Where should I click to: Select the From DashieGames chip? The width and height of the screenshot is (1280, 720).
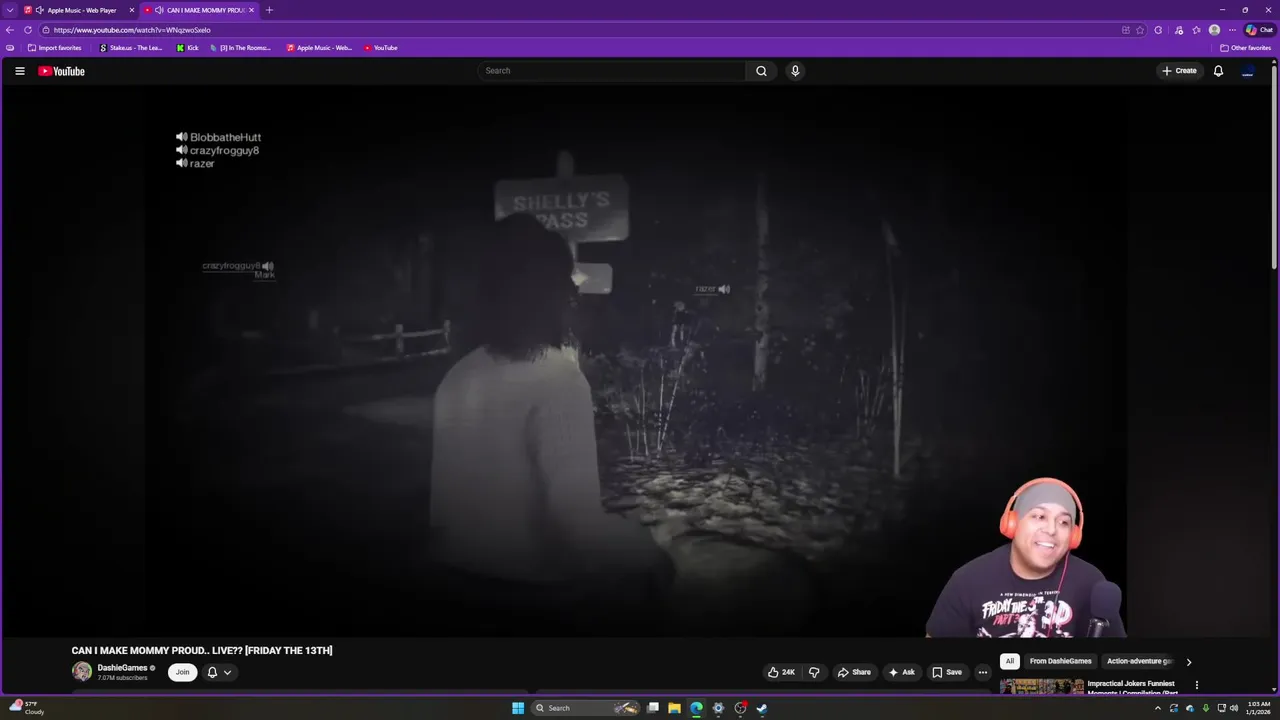1061,661
